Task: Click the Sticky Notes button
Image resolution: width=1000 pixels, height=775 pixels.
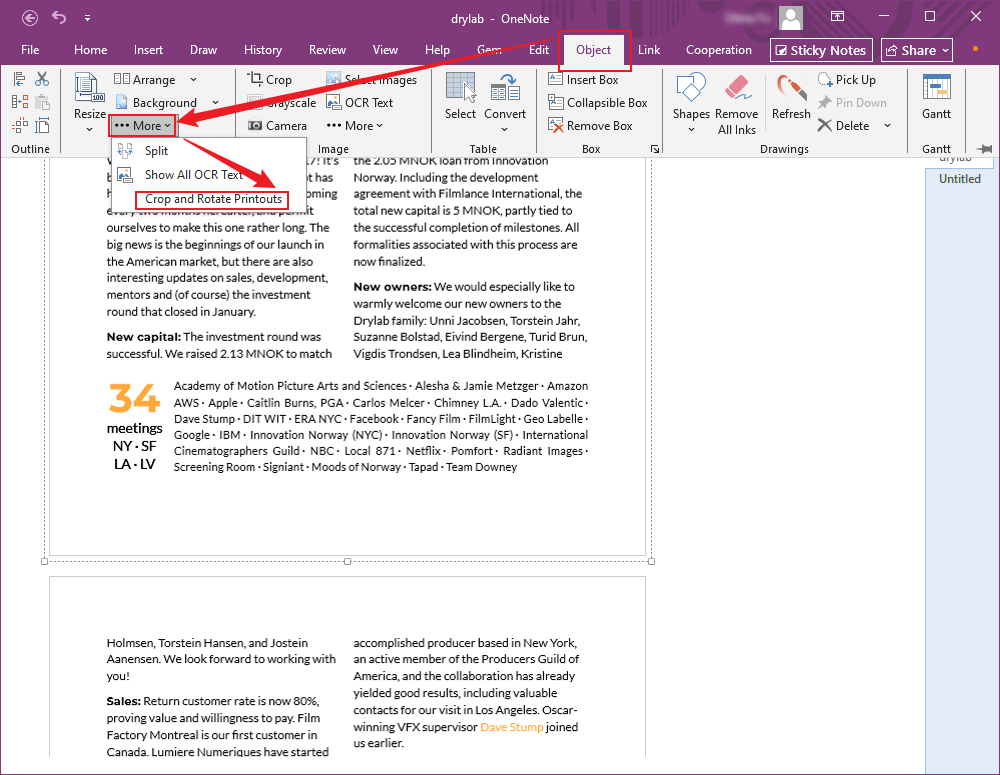Action: 821,50
